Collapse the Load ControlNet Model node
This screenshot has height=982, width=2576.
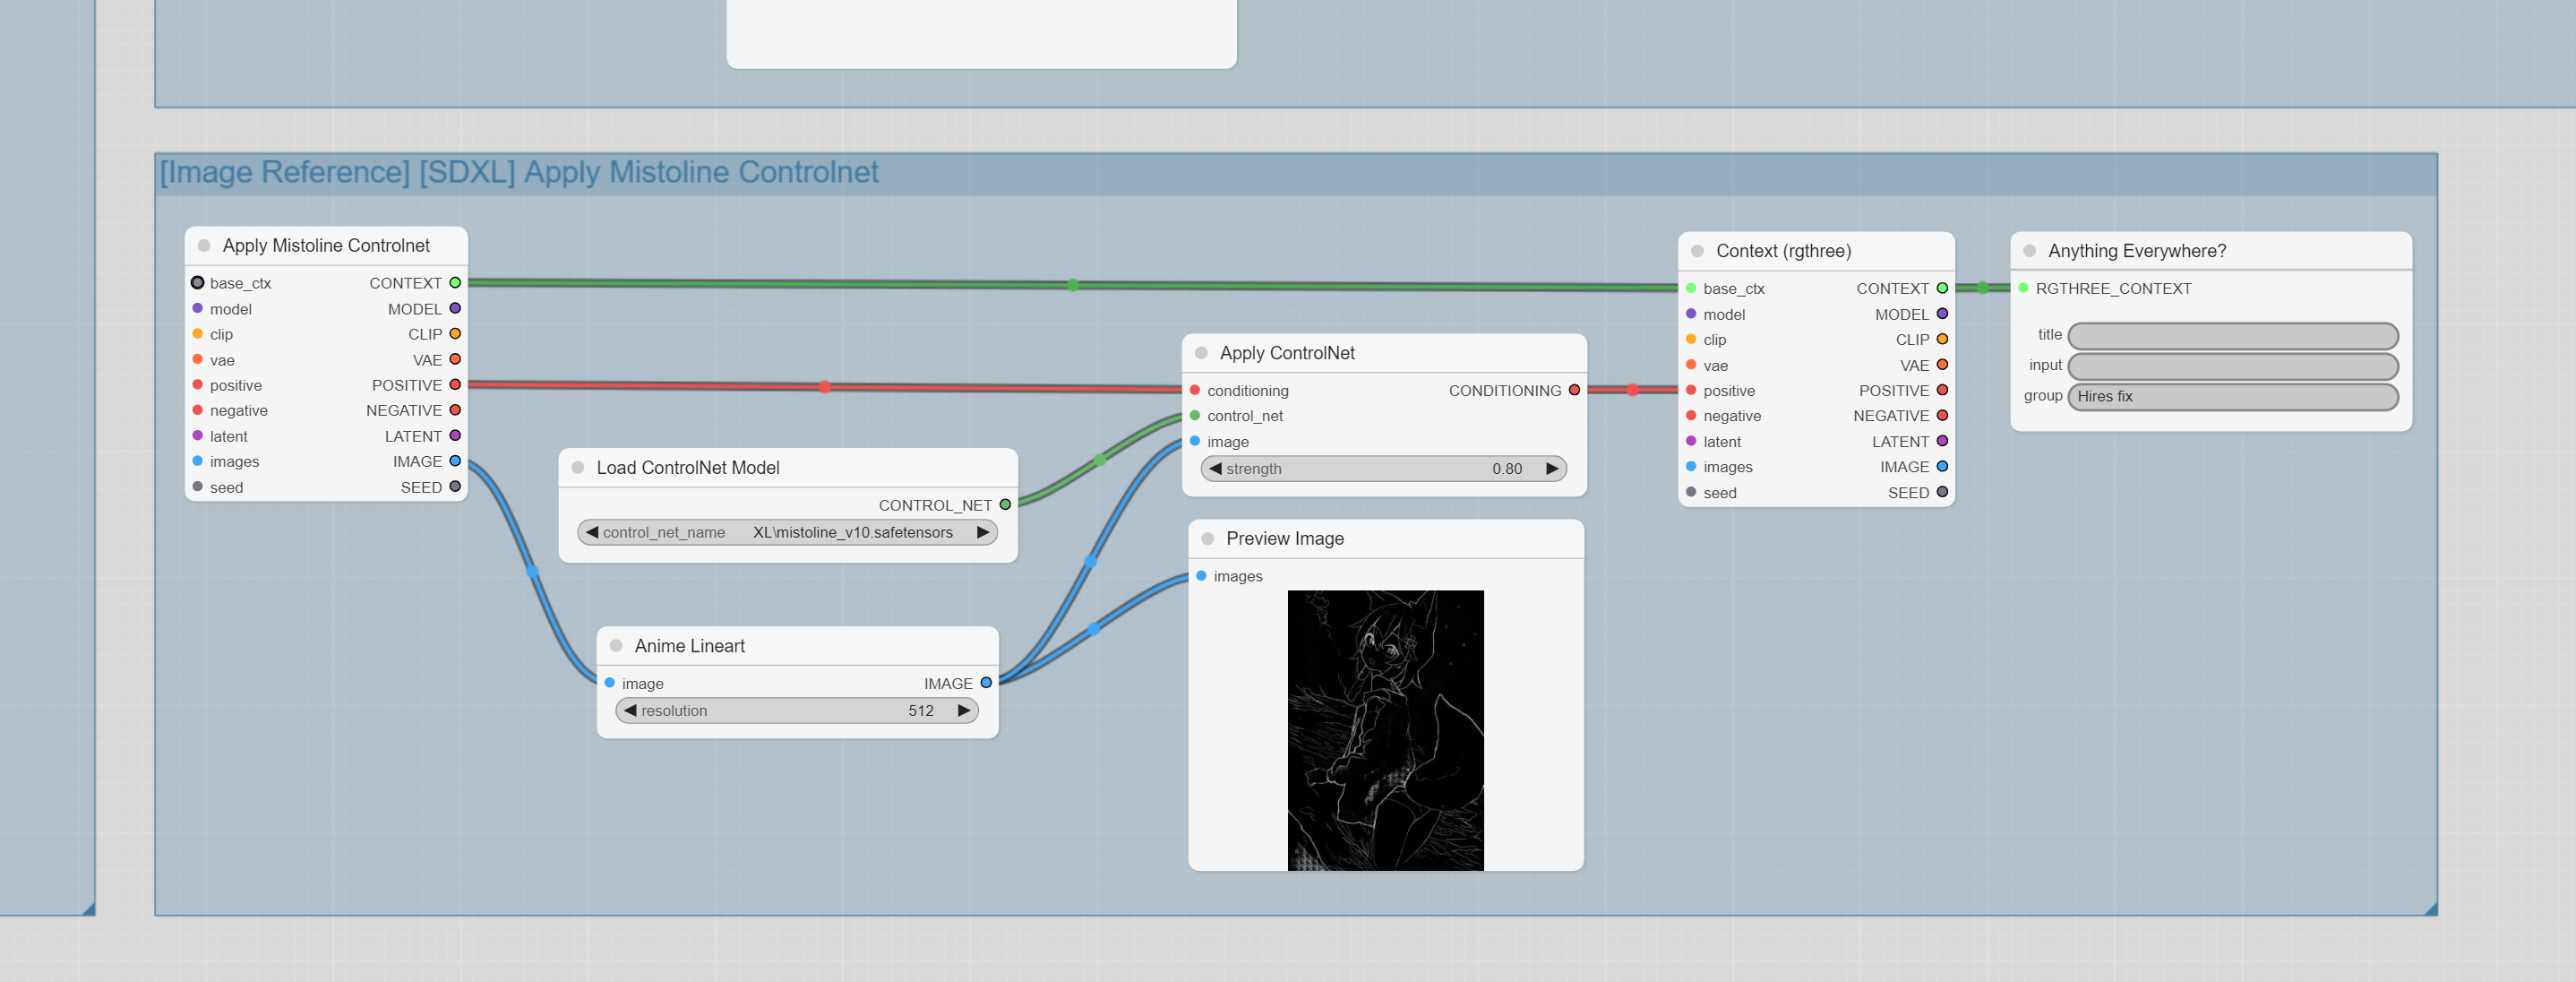tap(578, 468)
